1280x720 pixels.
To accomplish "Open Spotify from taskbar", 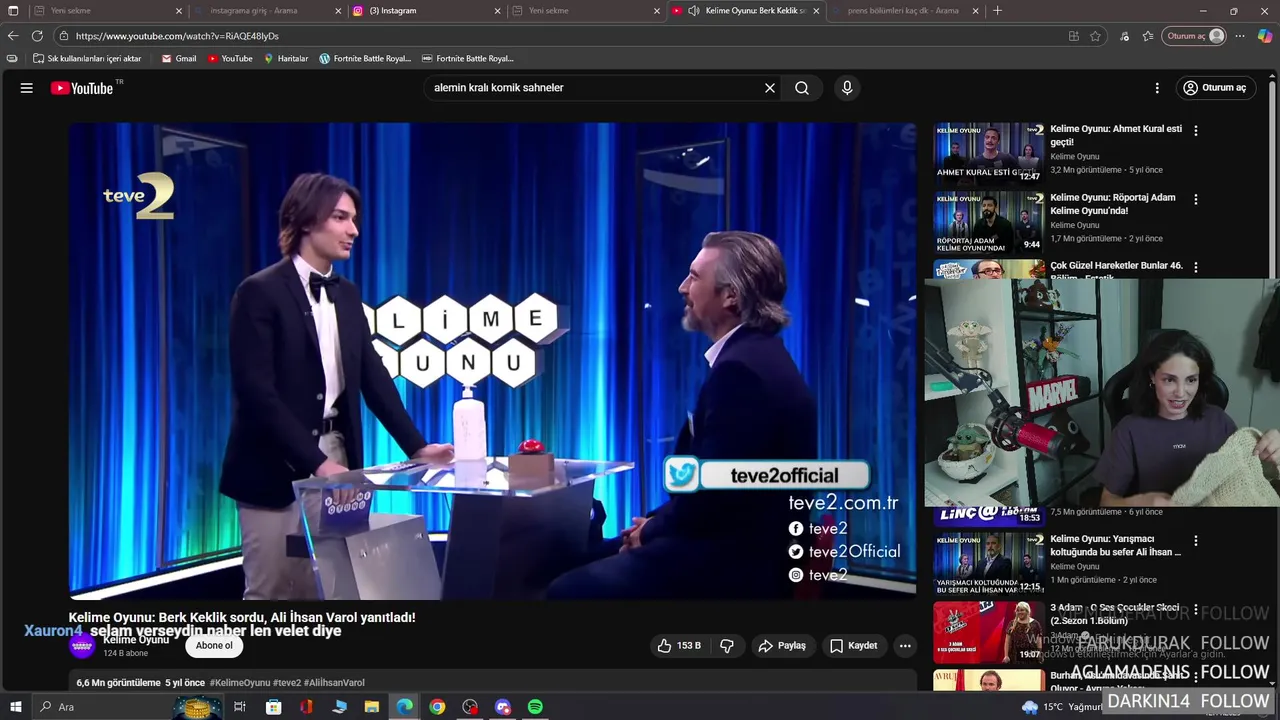I will 535,707.
